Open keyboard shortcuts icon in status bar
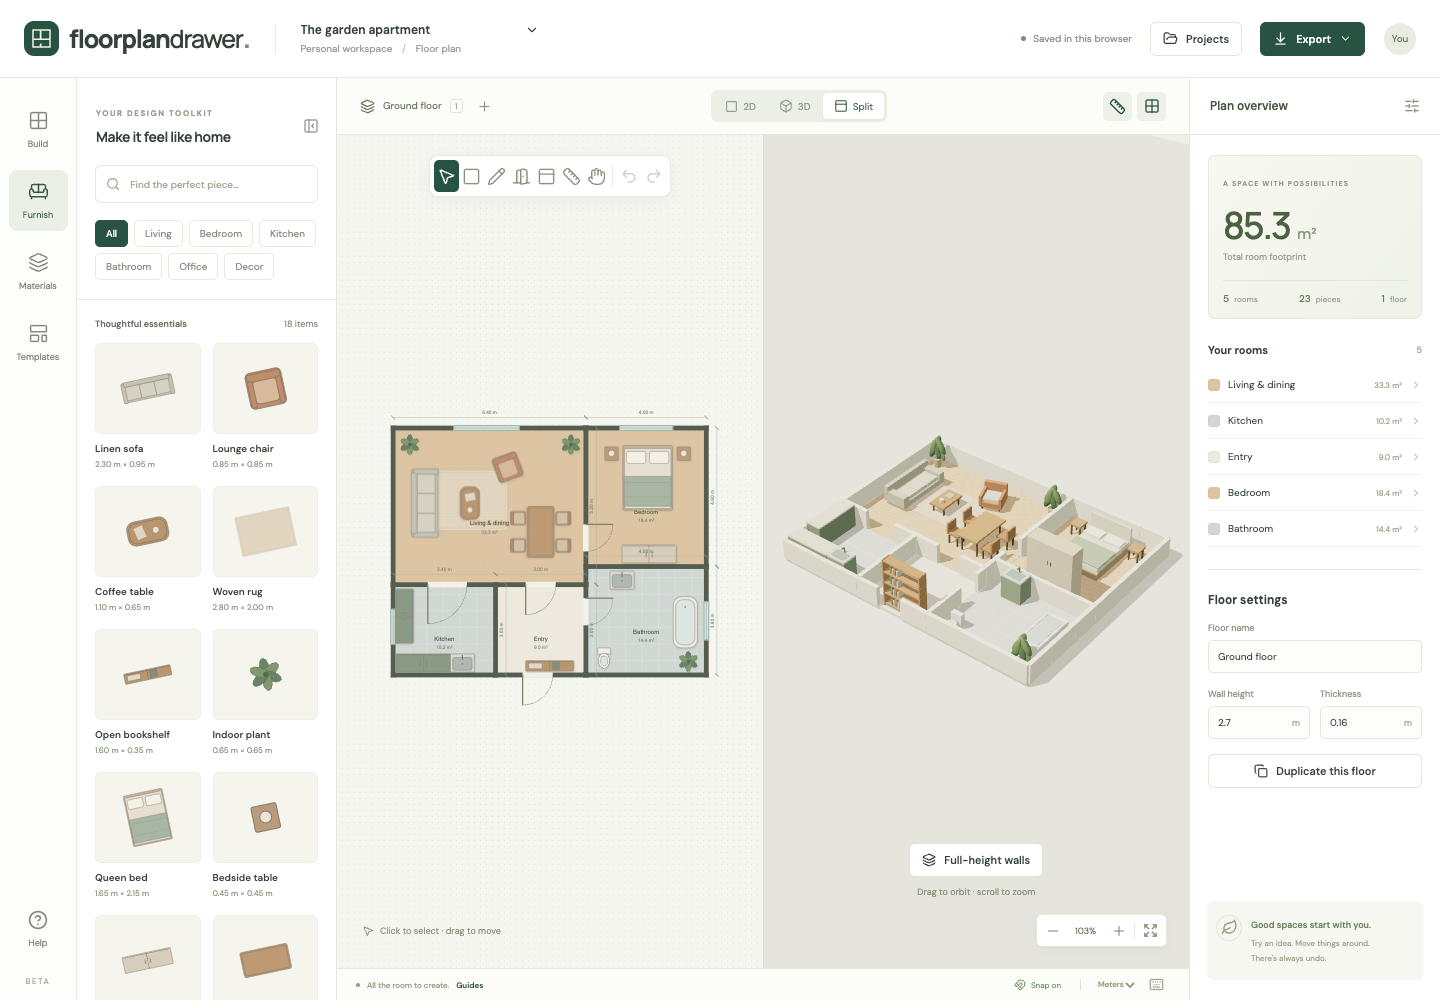1440x1000 pixels. 1157,985
